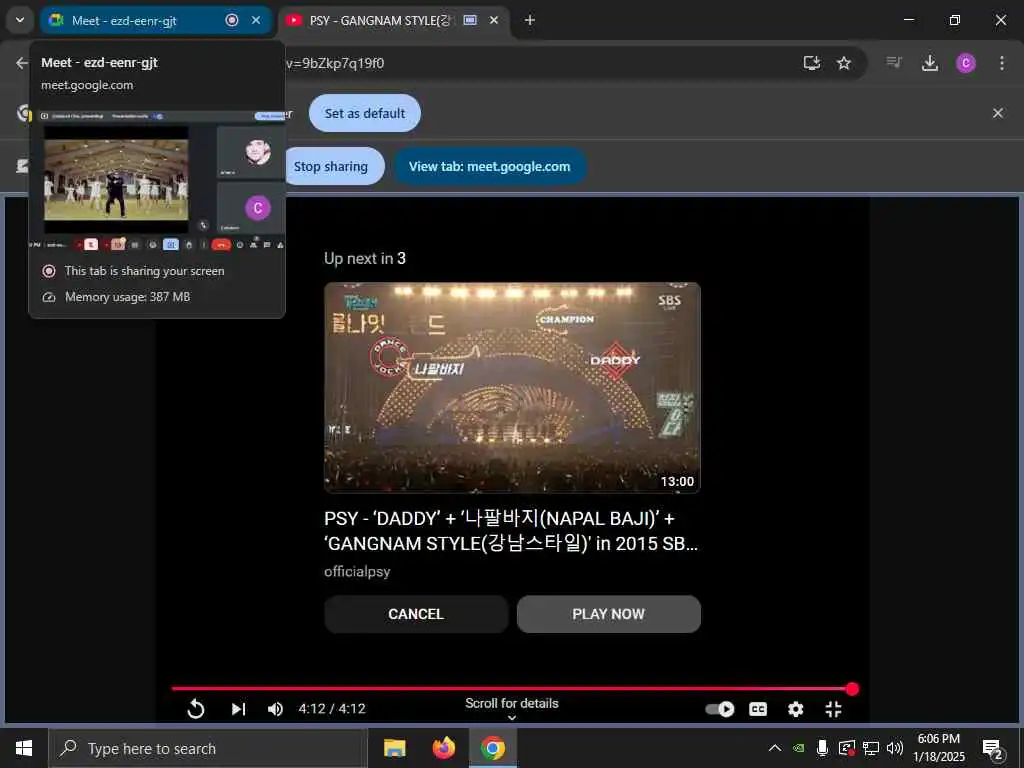Click Scroll for details chevron
1024x768 pixels.
click(512, 717)
